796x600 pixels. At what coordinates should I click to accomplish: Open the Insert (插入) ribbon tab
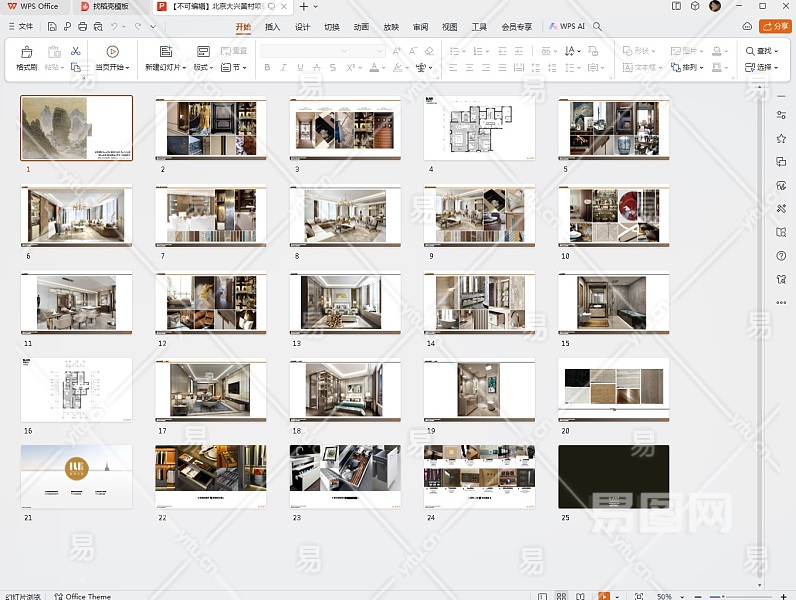click(272, 27)
